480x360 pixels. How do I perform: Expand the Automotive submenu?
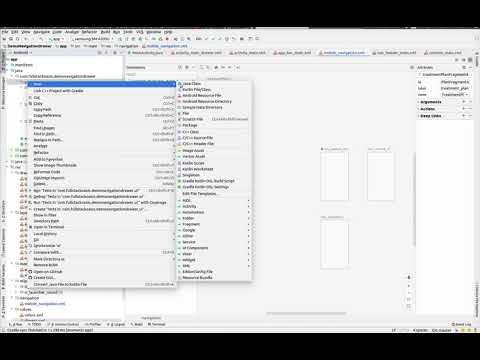214,212
